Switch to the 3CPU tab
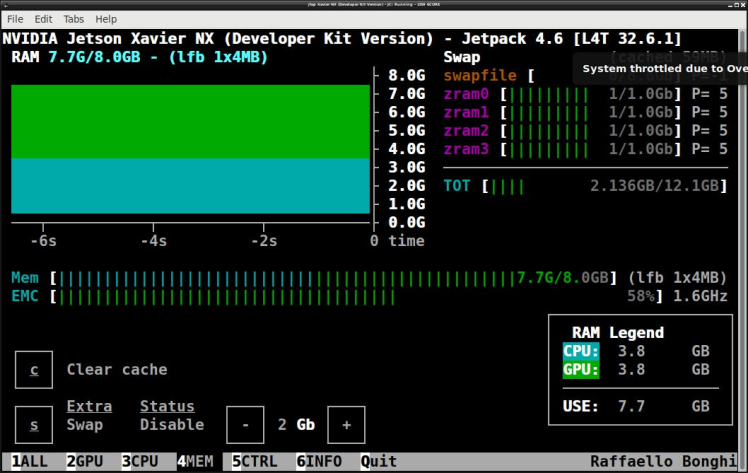This screenshot has width=748, height=473. (x=140, y=462)
